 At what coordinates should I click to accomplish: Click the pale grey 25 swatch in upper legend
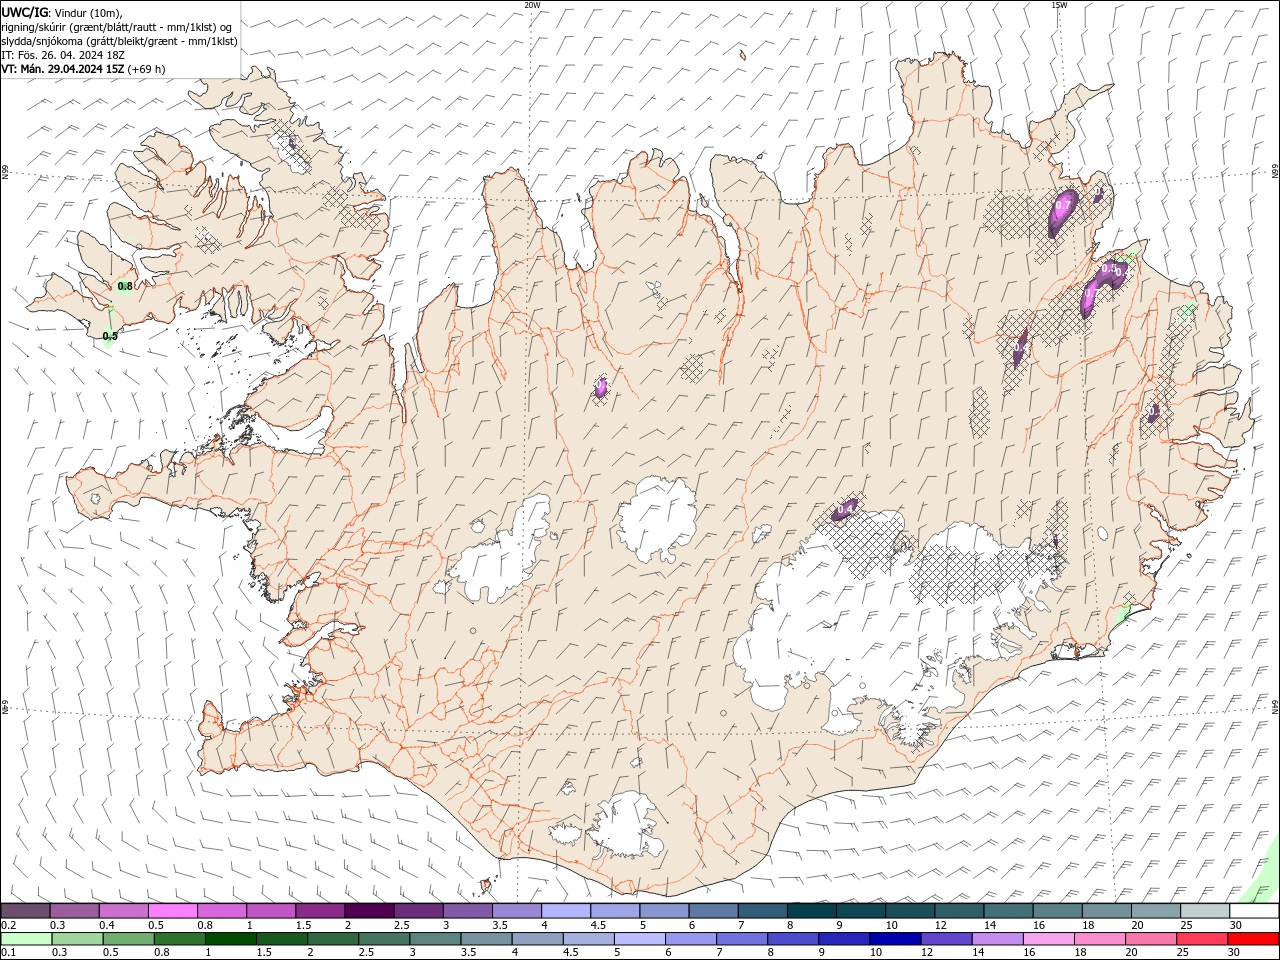(1204, 910)
